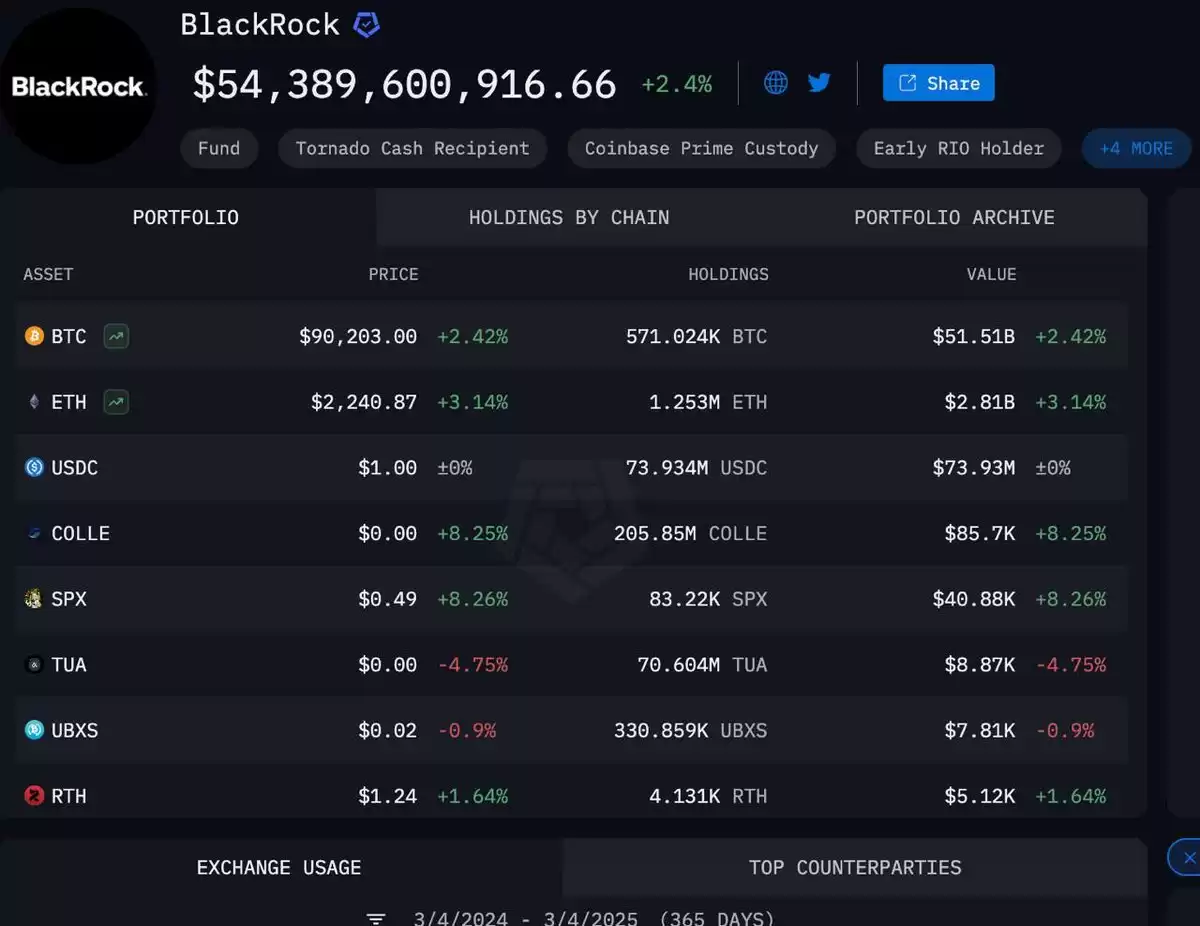This screenshot has height=926, width=1200.
Task: Open the BlackRock website globe icon
Action: [776, 83]
